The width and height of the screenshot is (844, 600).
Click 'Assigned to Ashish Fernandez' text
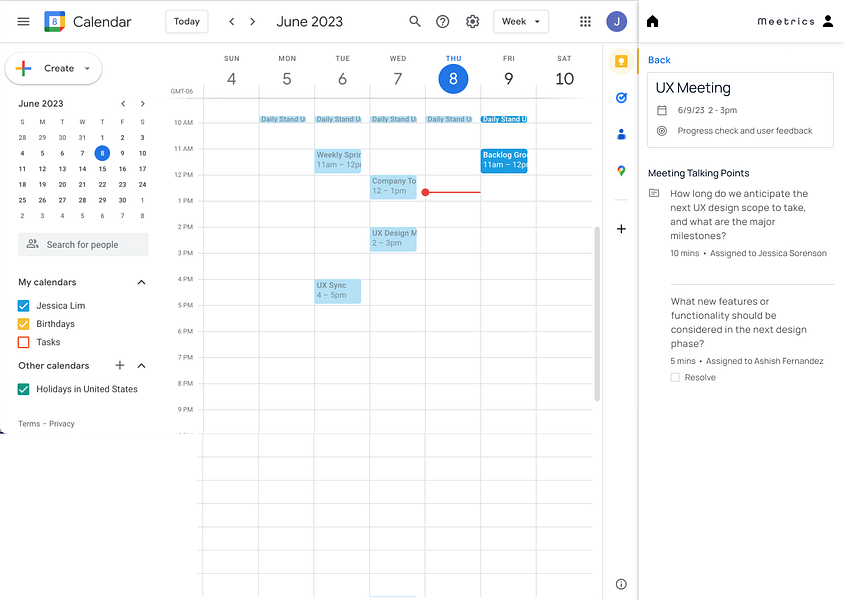764,361
